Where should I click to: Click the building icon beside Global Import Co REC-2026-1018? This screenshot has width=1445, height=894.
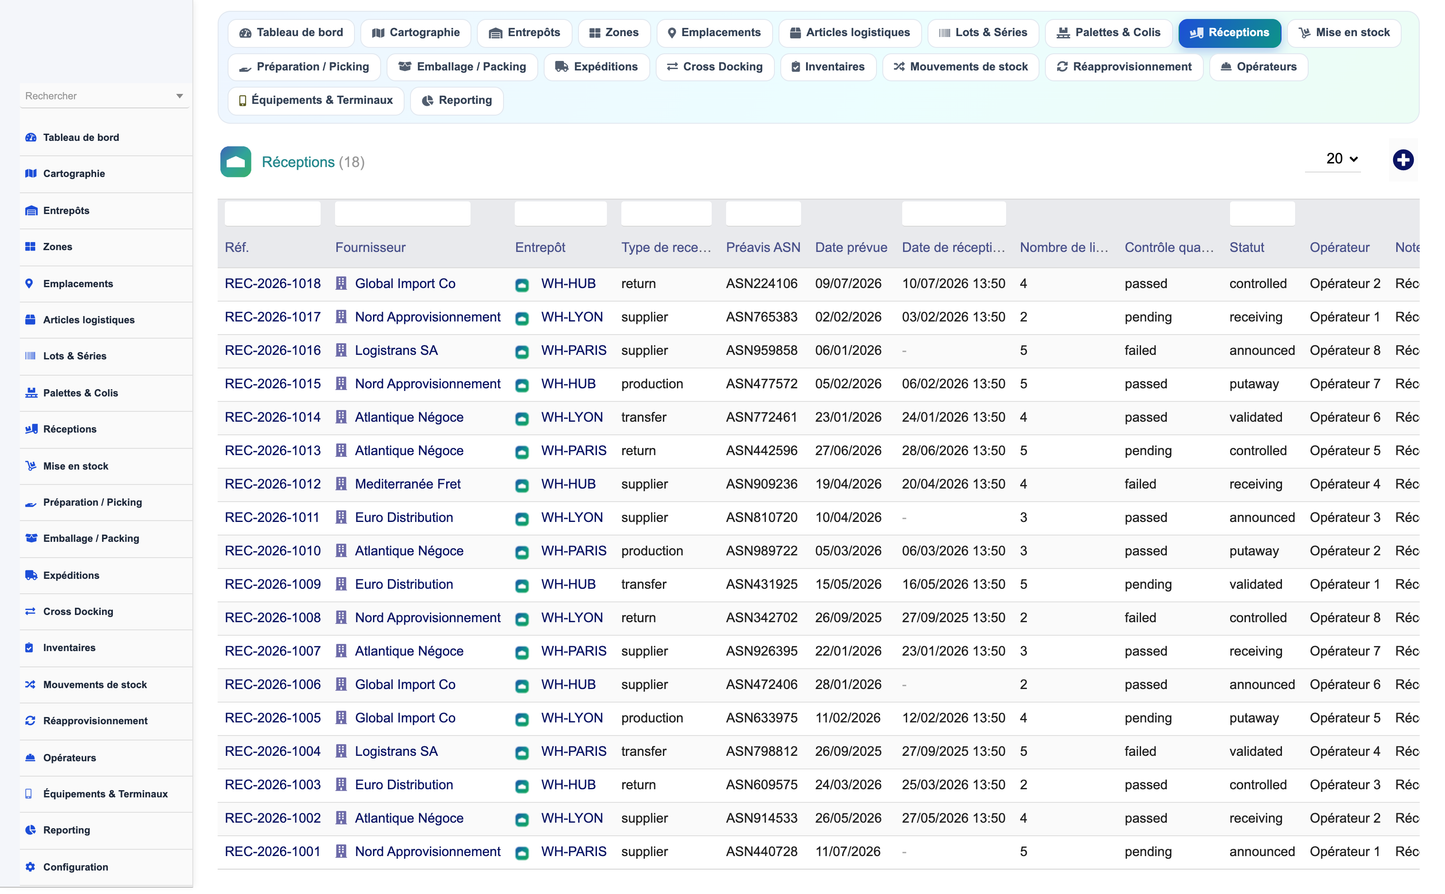click(341, 284)
